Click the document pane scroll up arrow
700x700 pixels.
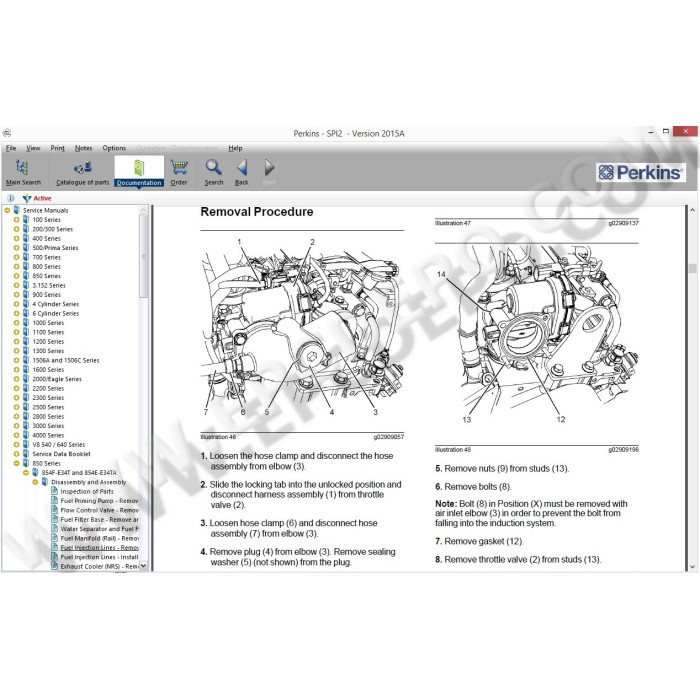tap(692, 210)
